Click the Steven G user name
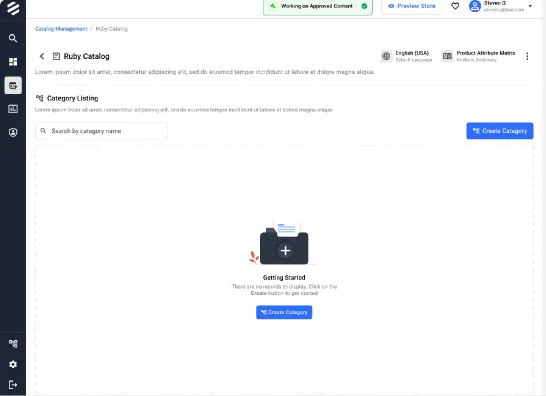The image size is (546, 396). (x=495, y=3)
